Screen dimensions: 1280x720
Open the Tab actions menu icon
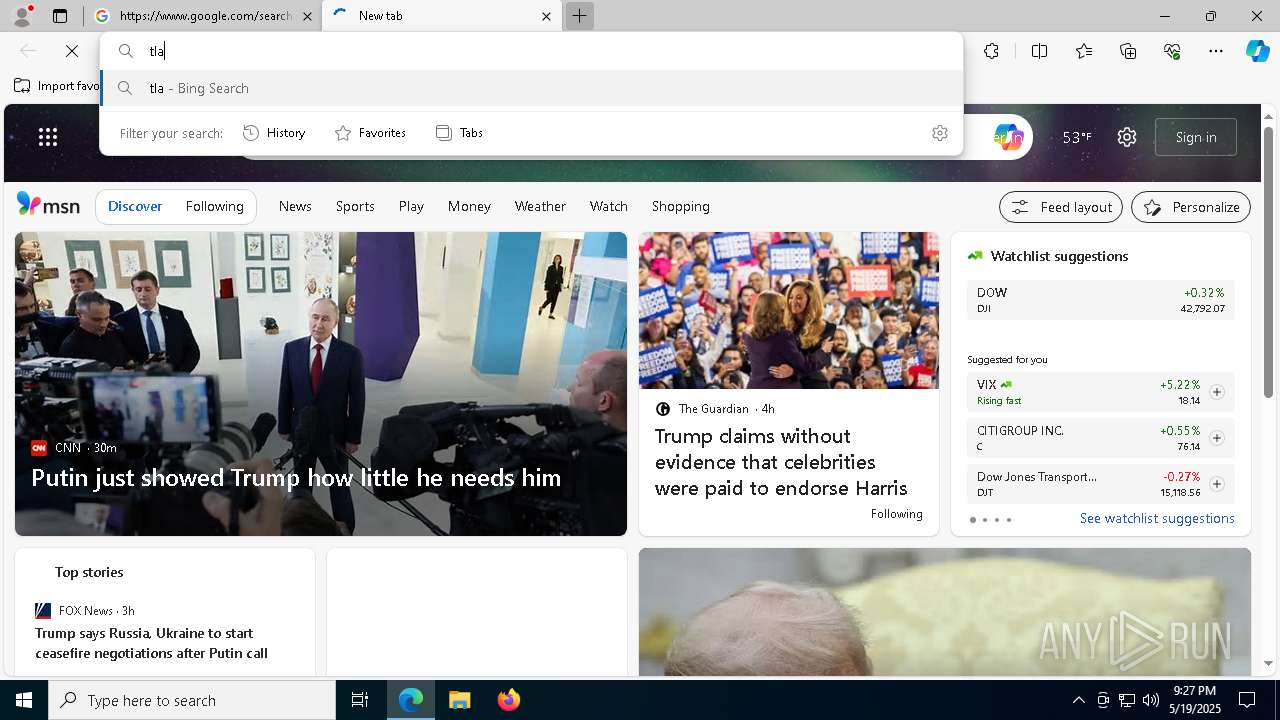click(60, 16)
